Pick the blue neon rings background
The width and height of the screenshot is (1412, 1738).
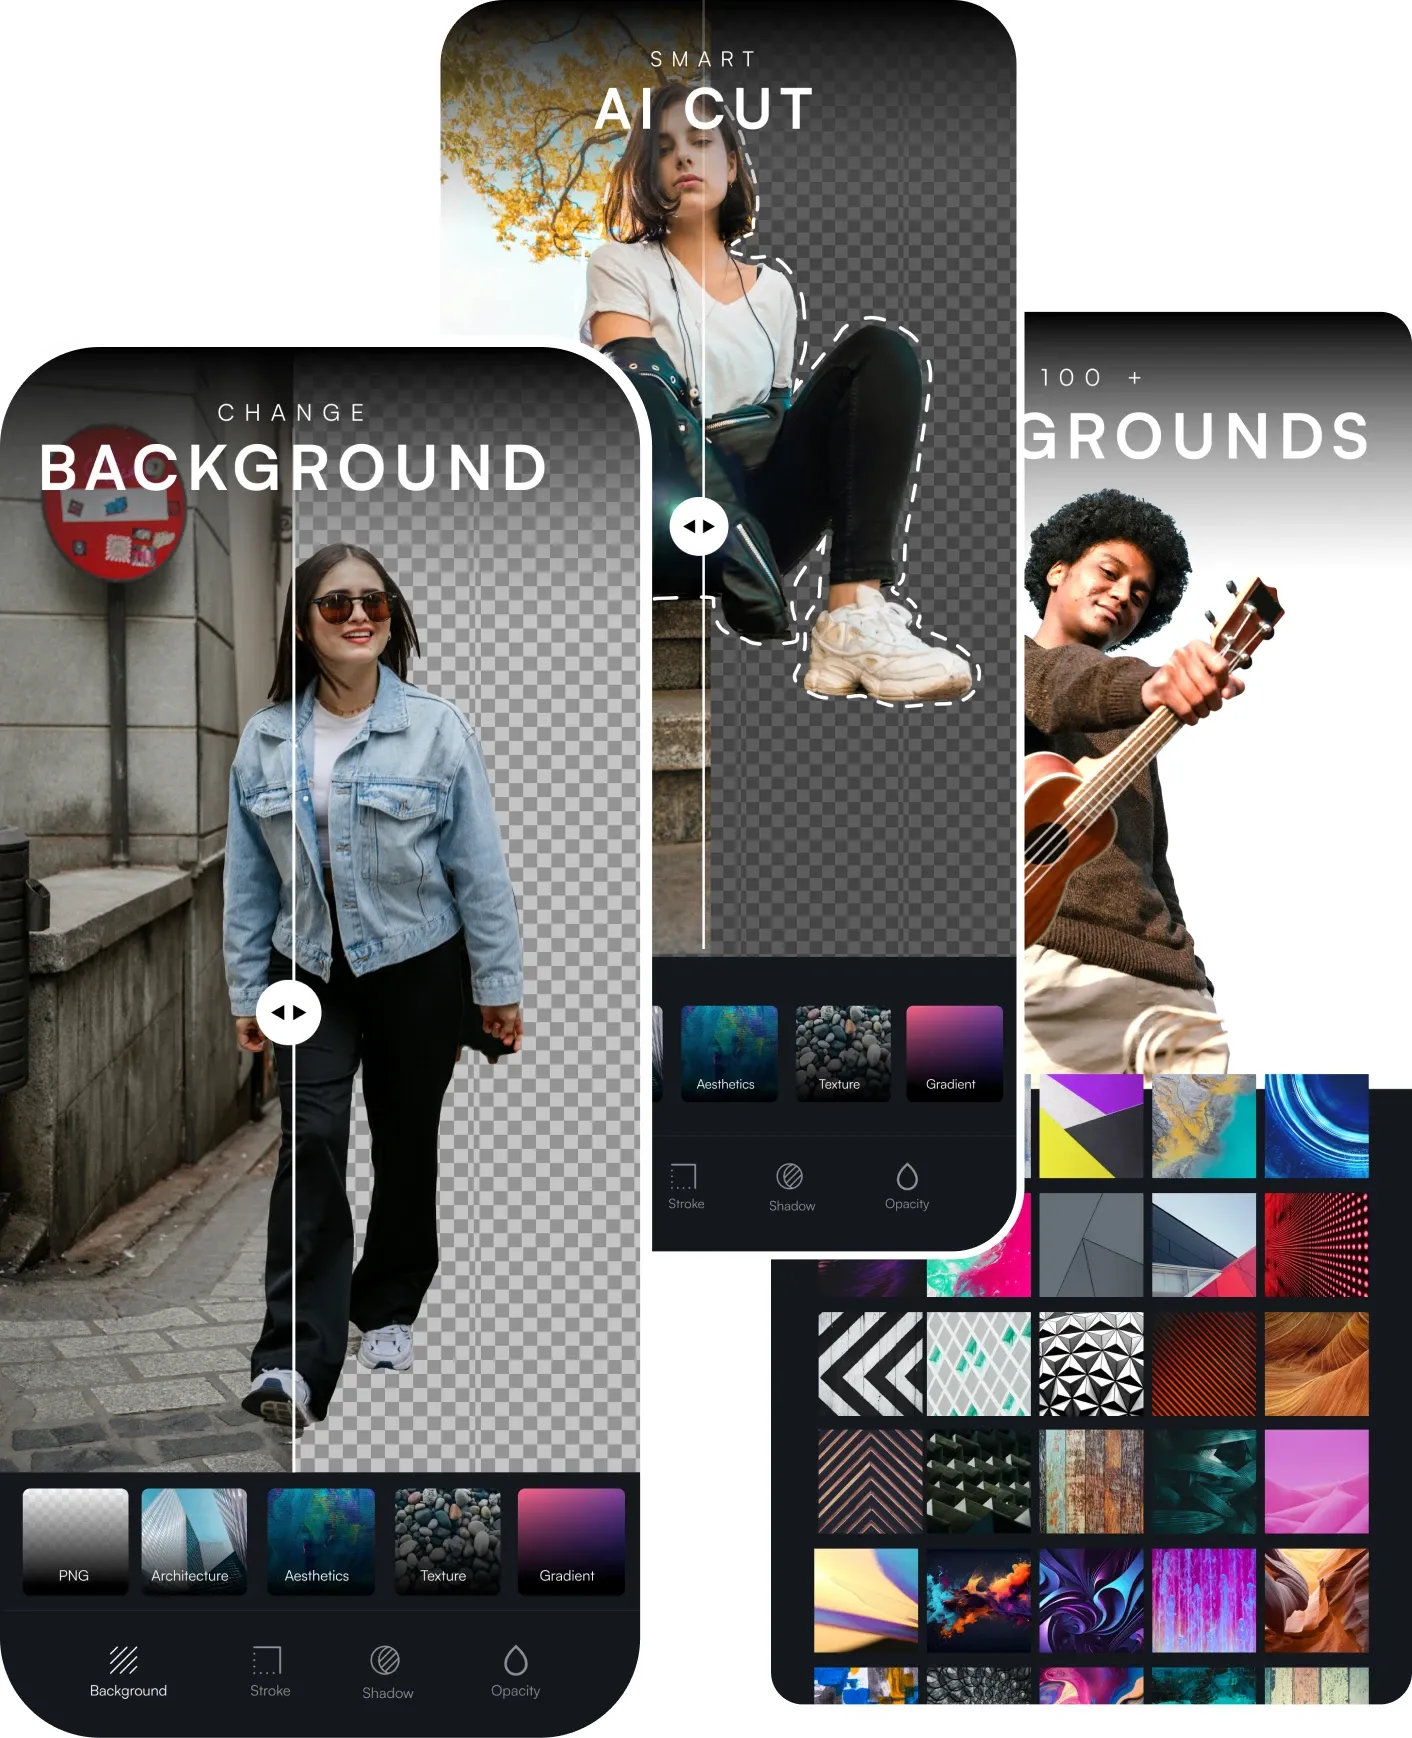click(x=1316, y=1126)
